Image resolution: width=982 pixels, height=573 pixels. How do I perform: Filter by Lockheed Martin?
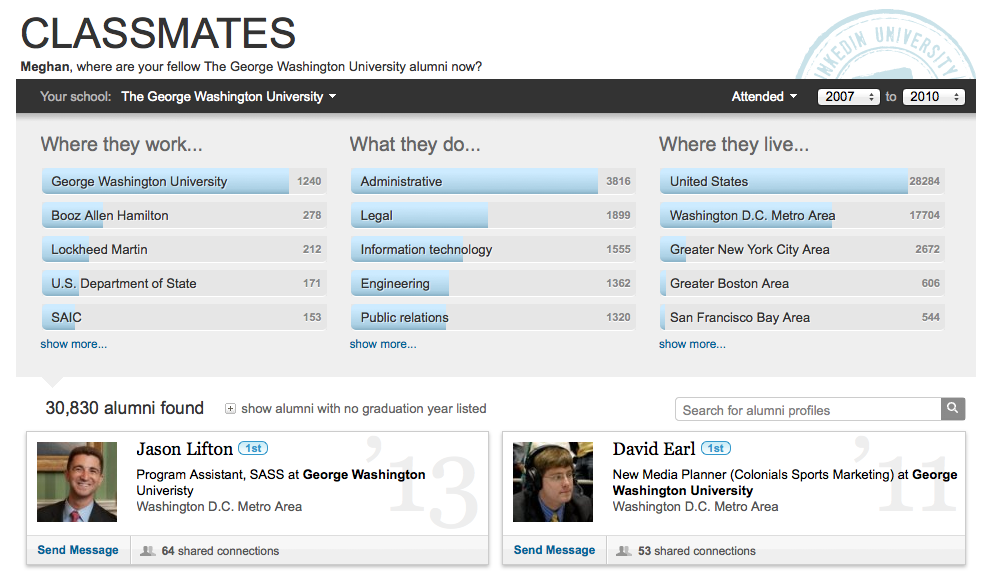184,249
